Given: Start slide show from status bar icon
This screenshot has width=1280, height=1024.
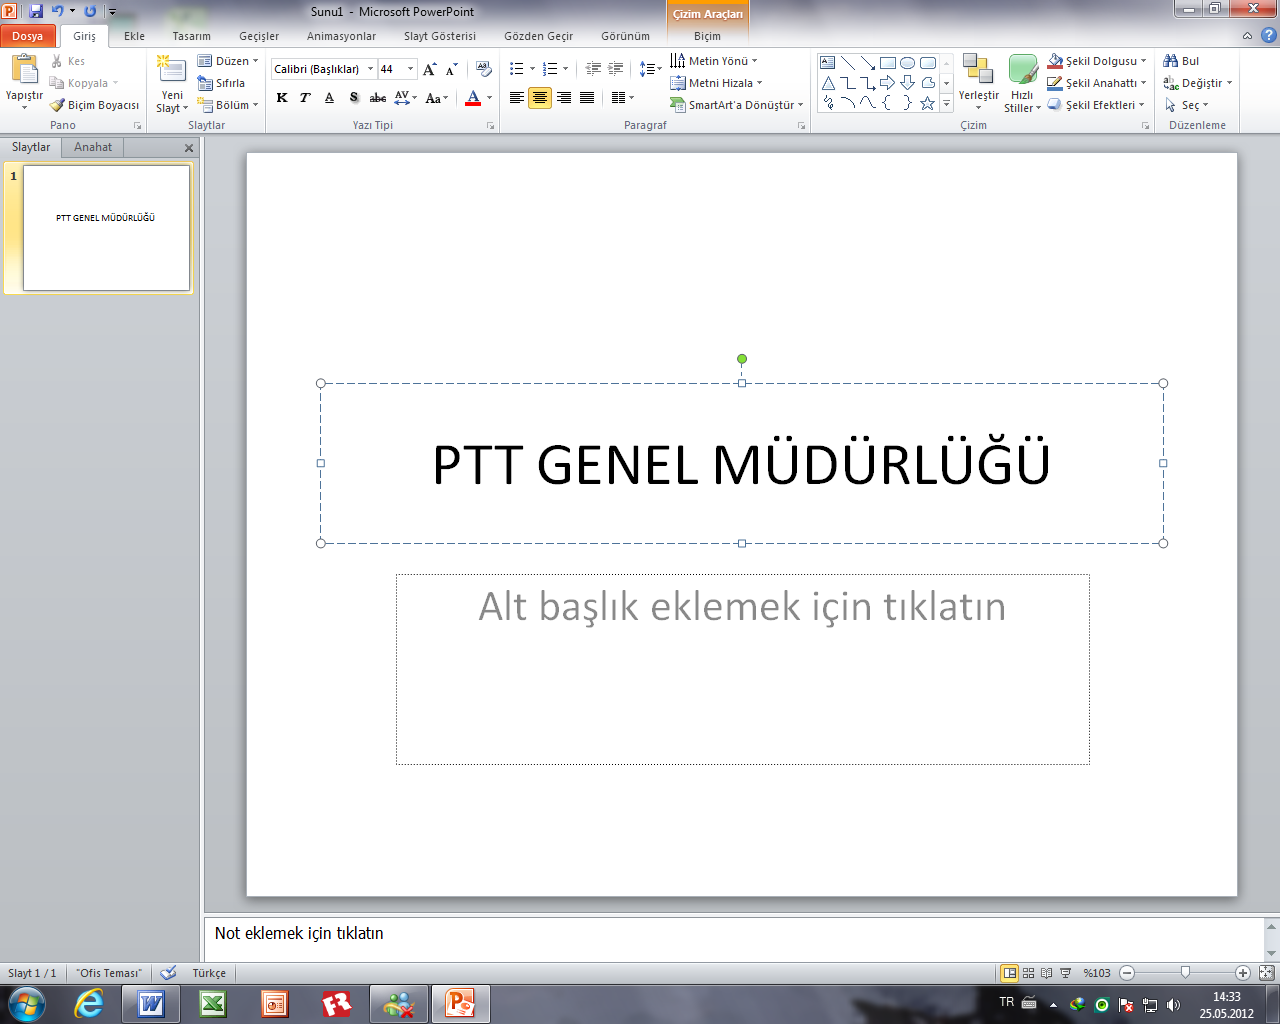Looking at the screenshot, I should 1066,973.
